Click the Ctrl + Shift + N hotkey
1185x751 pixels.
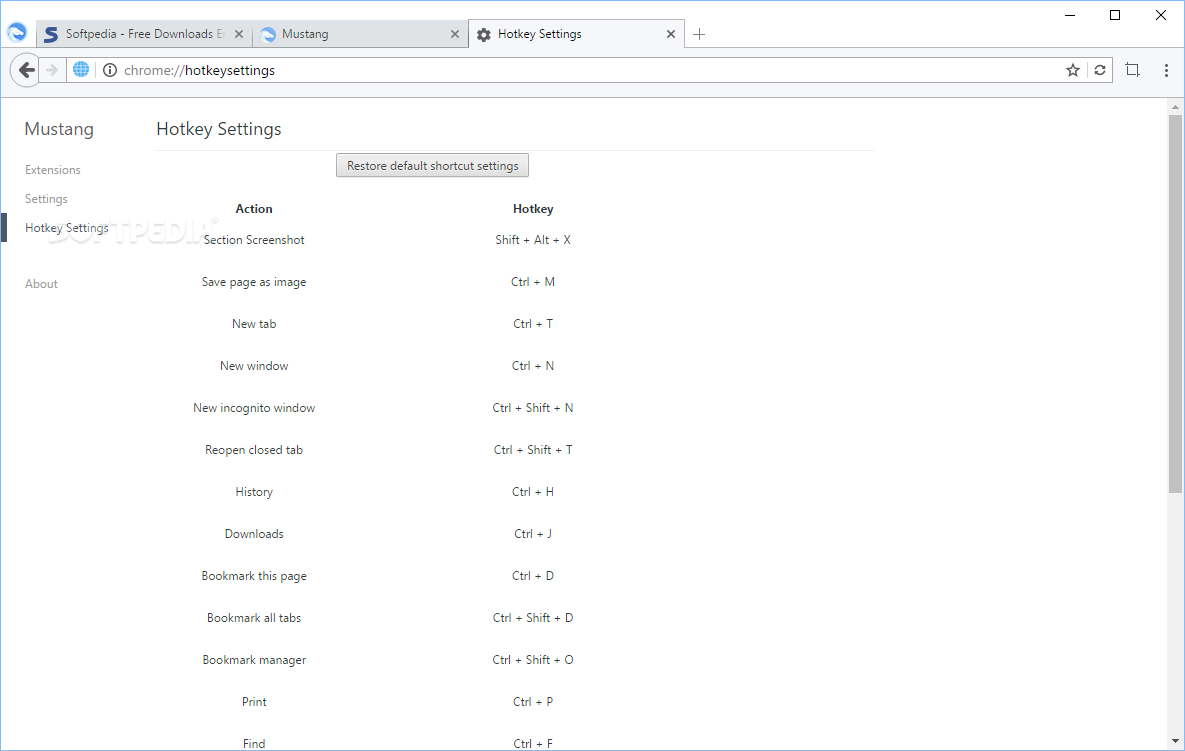(x=533, y=408)
